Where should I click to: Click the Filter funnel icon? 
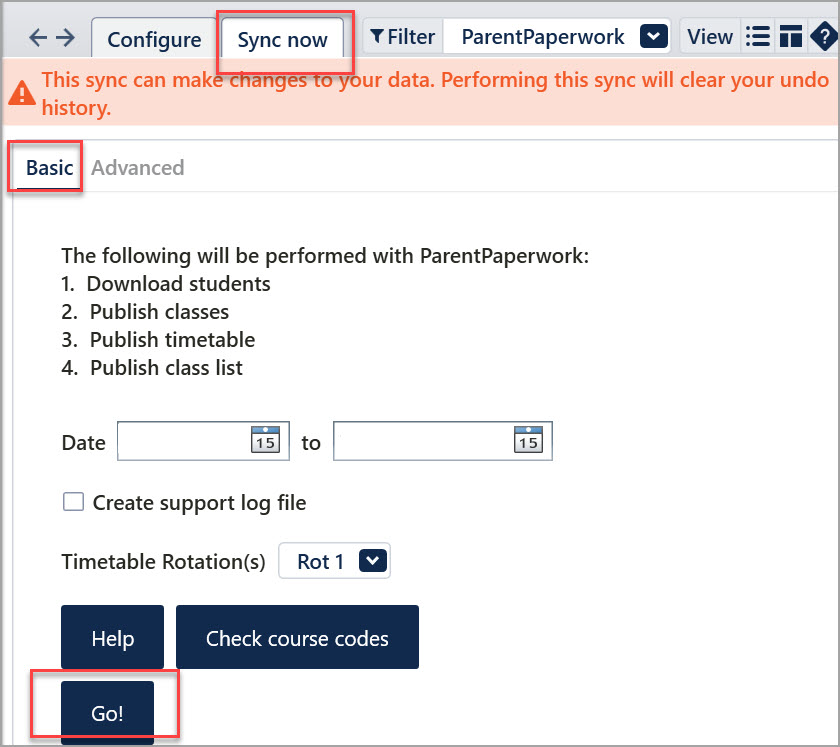(377, 36)
